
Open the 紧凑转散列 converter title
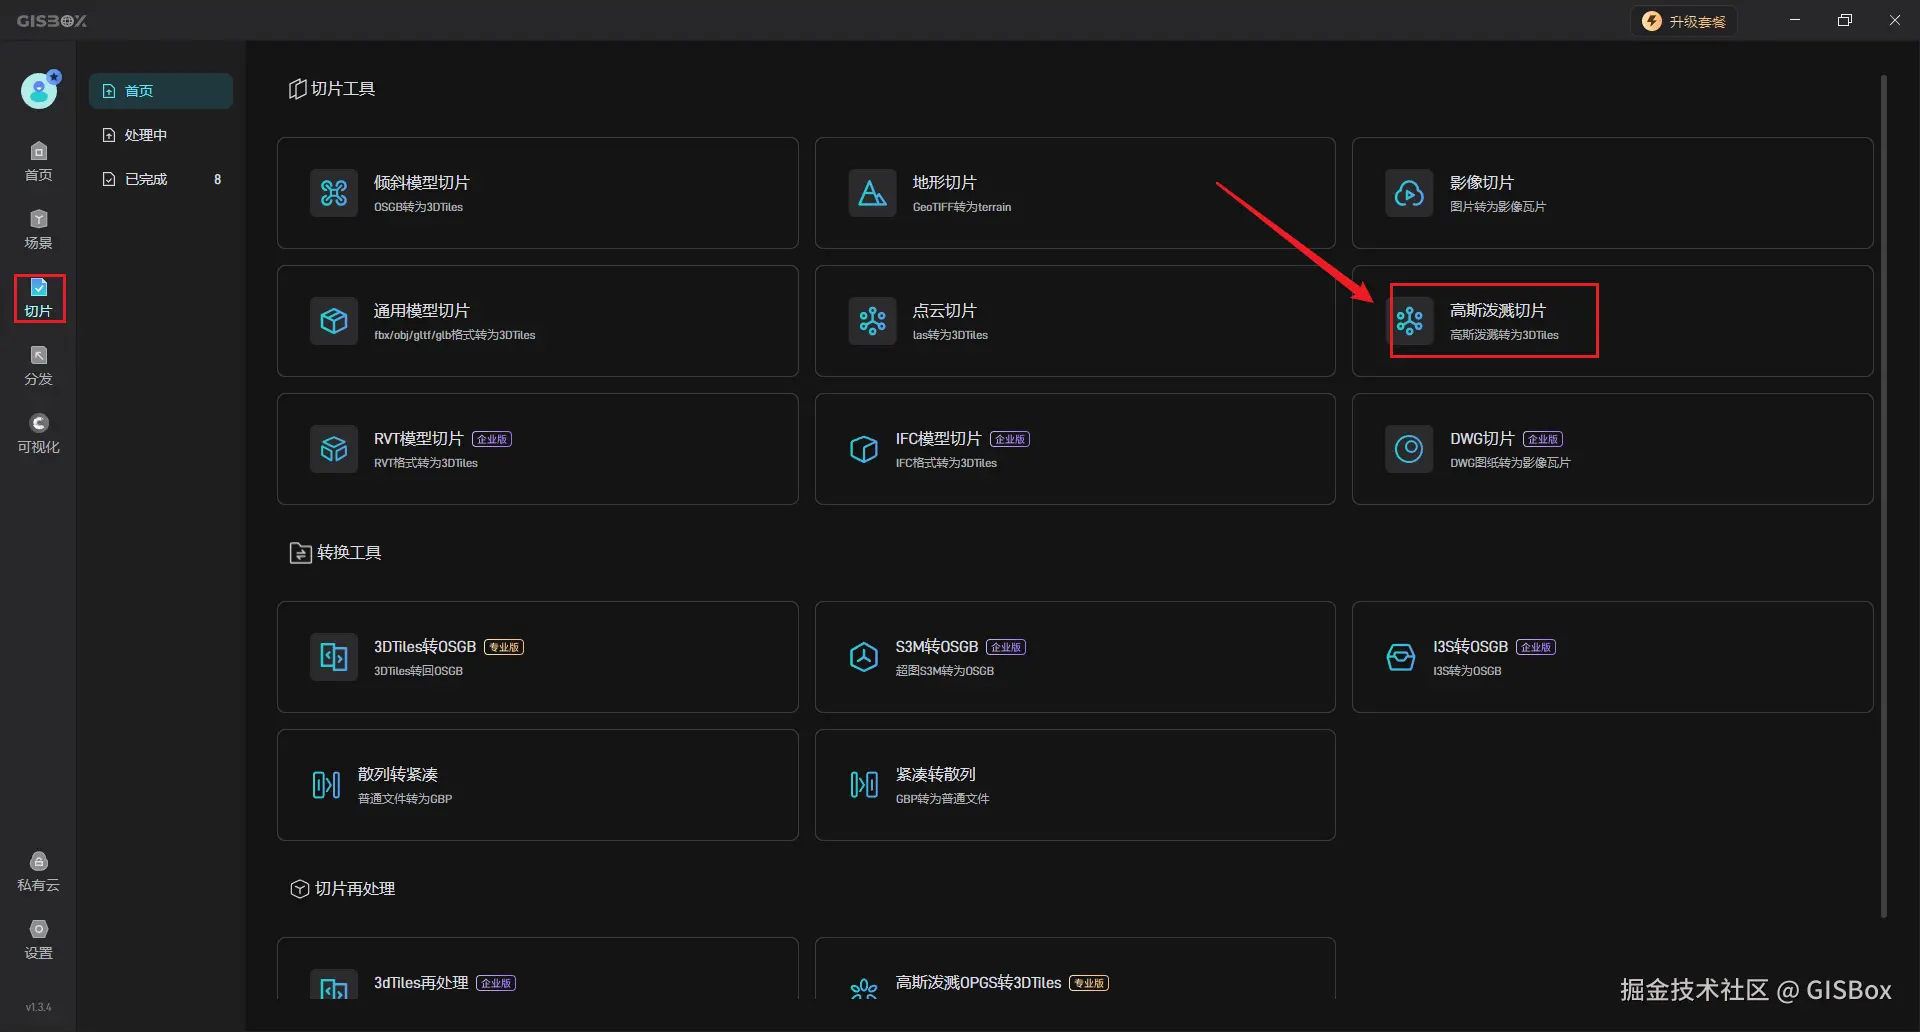936,775
